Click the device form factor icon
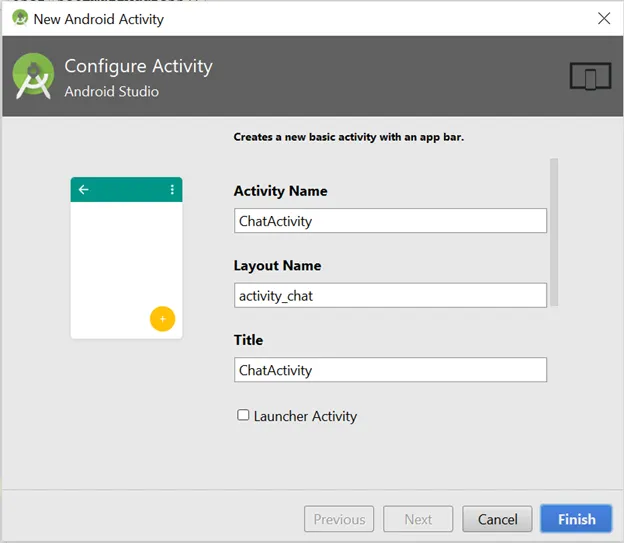Screen dimensions: 624x543 (591, 76)
